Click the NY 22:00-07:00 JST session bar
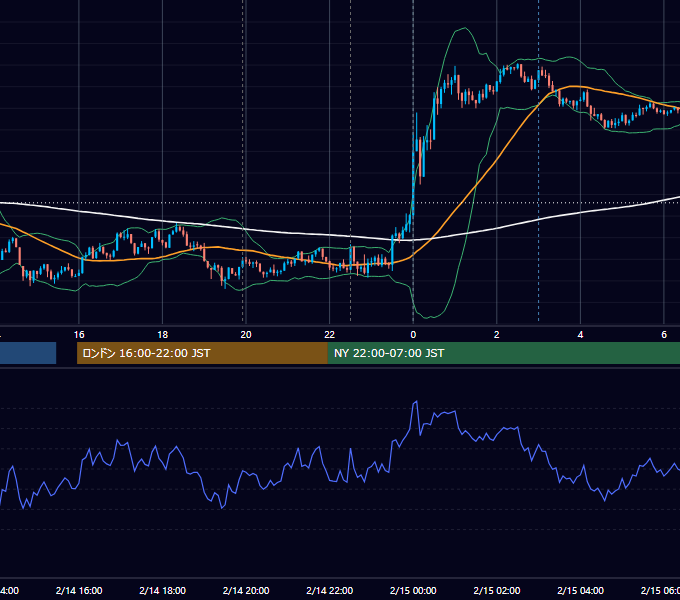680x600 pixels. coord(503,353)
